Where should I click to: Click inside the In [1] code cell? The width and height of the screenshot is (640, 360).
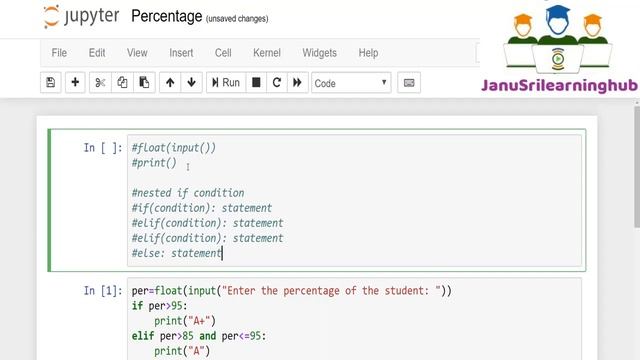coord(354,319)
